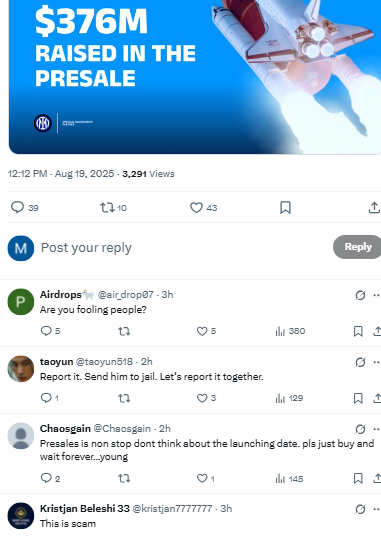Open the Grok icon on the Airdrops reply
381x537 pixels.
point(360,295)
